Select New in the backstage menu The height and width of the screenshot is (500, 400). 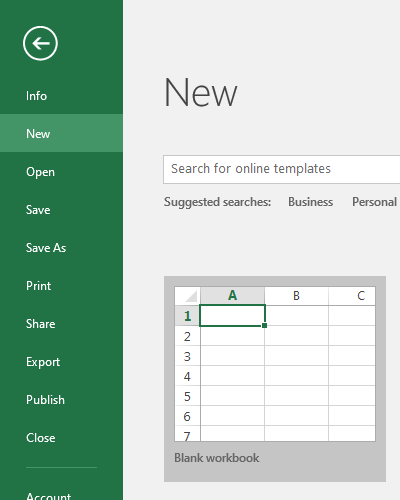pyautogui.click(x=61, y=134)
